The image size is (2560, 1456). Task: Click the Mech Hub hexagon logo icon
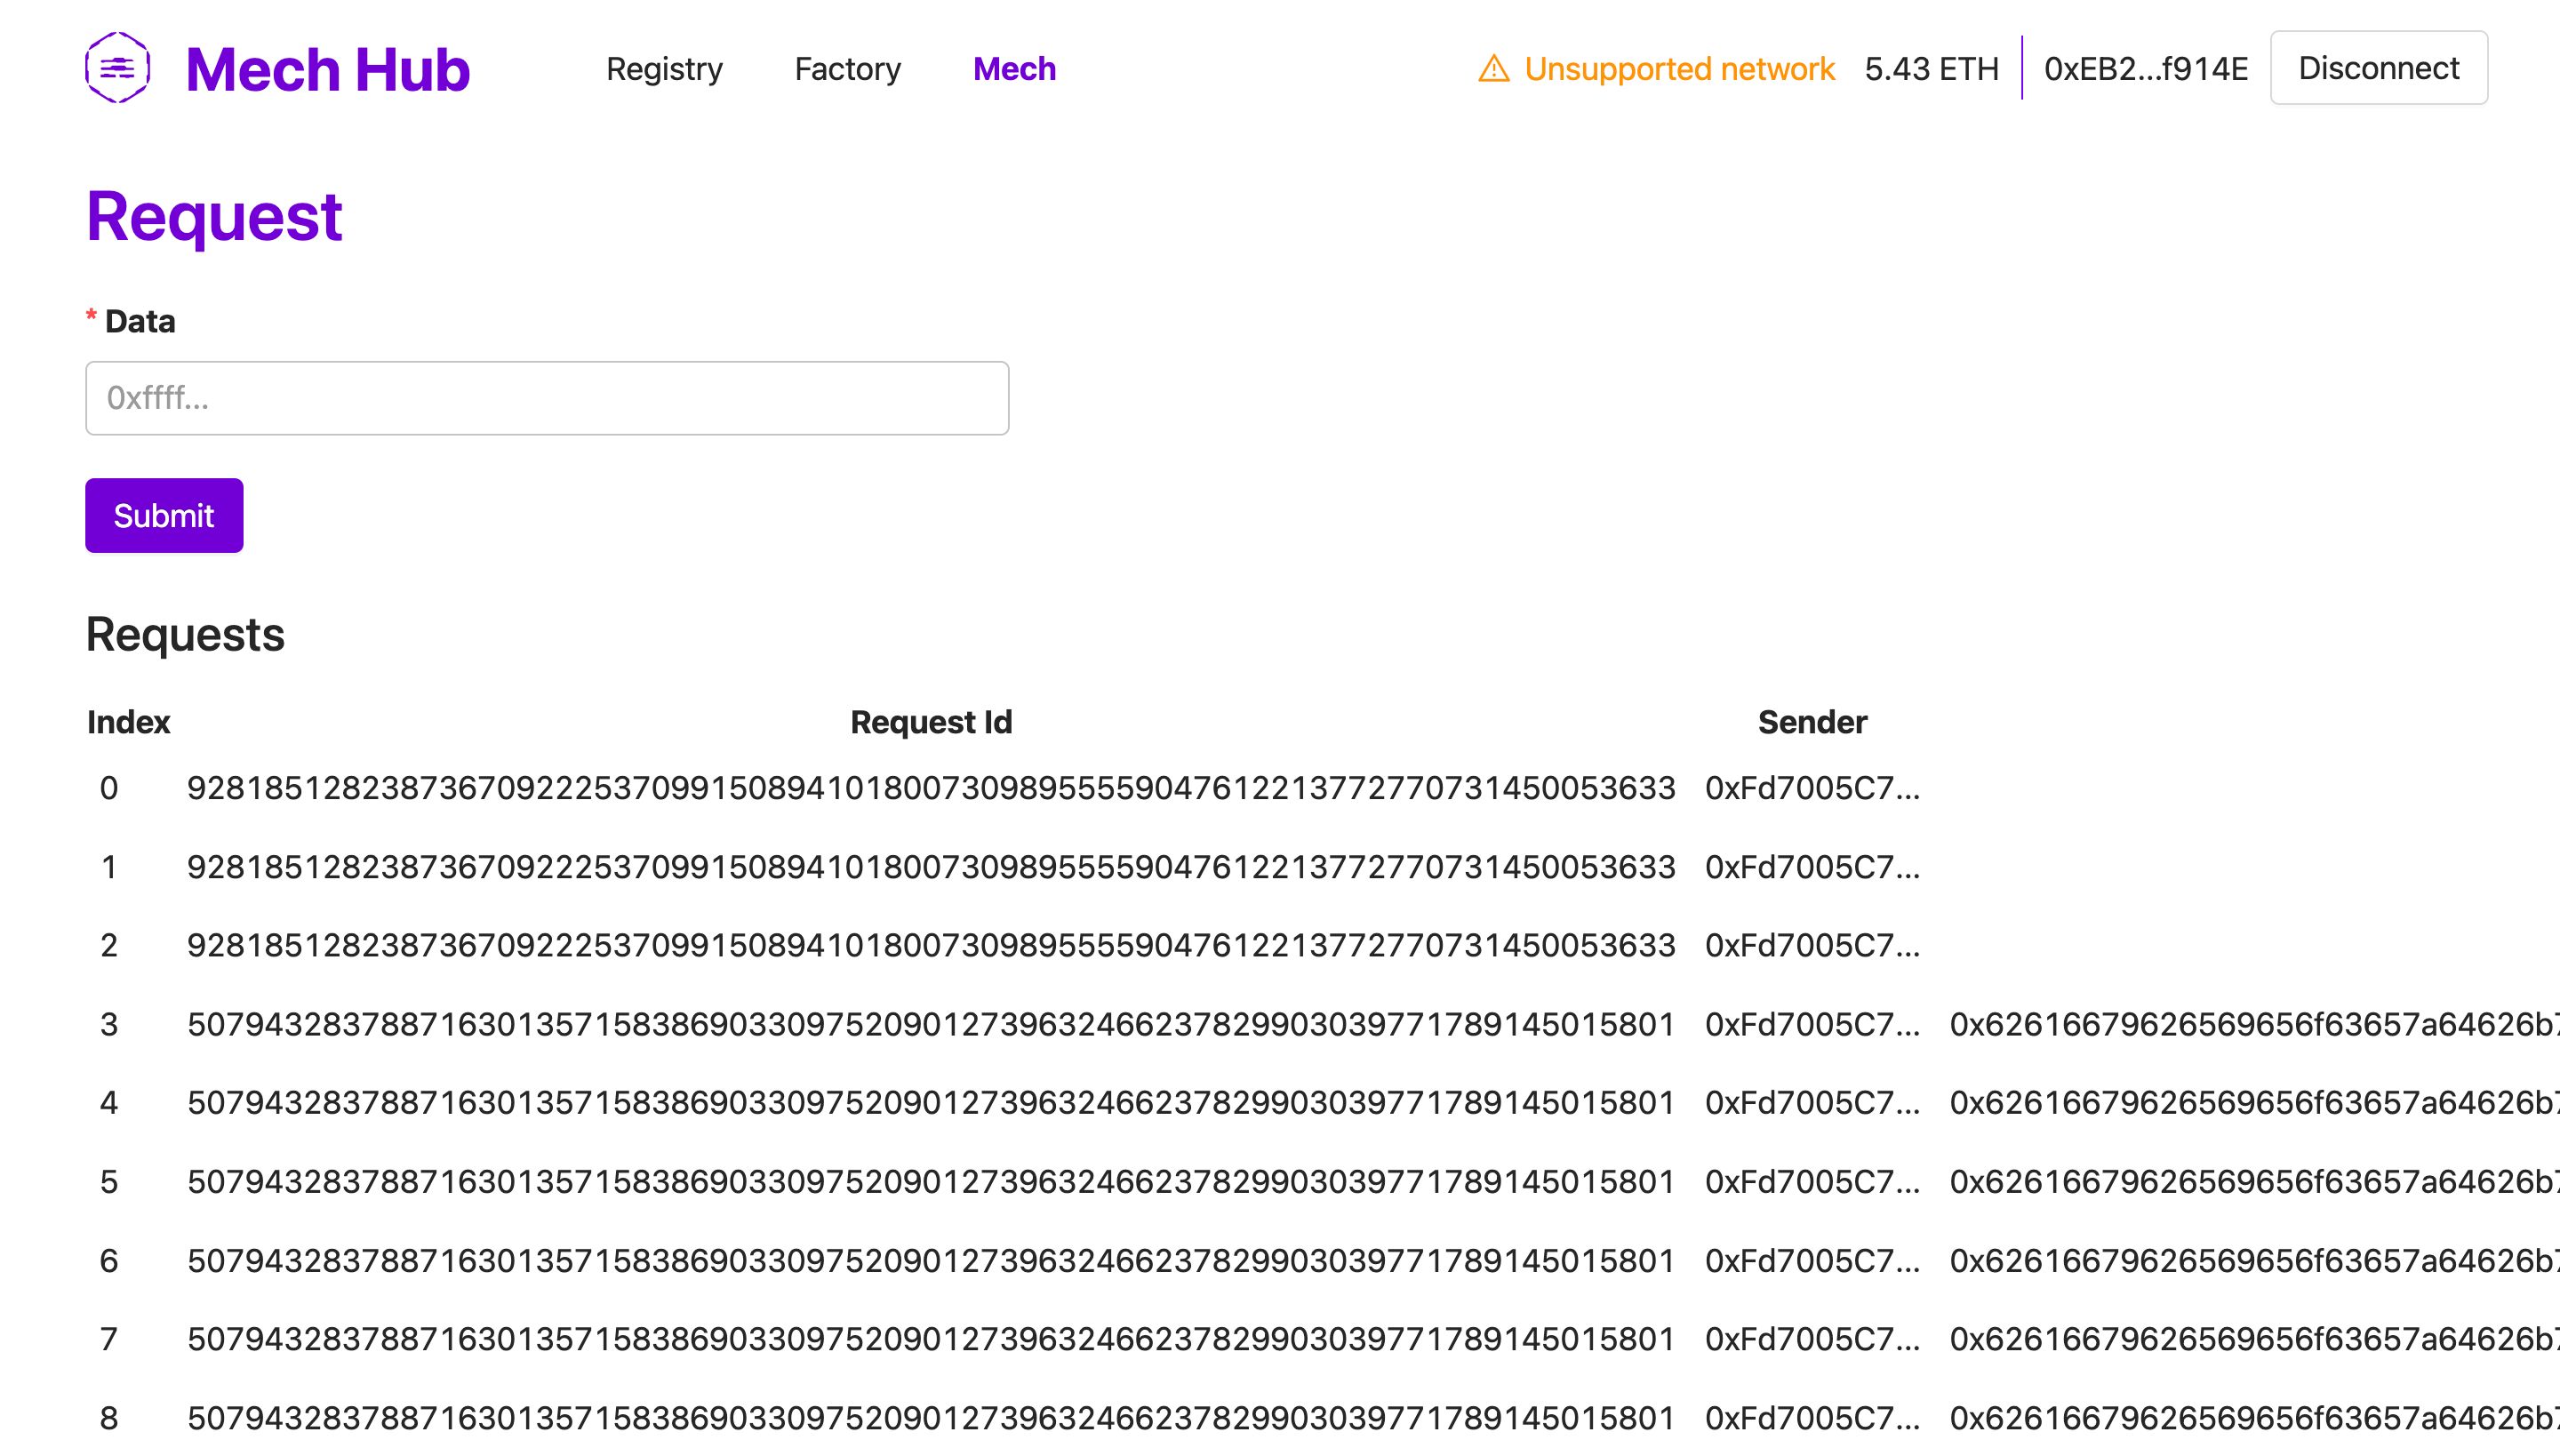[116, 68]
